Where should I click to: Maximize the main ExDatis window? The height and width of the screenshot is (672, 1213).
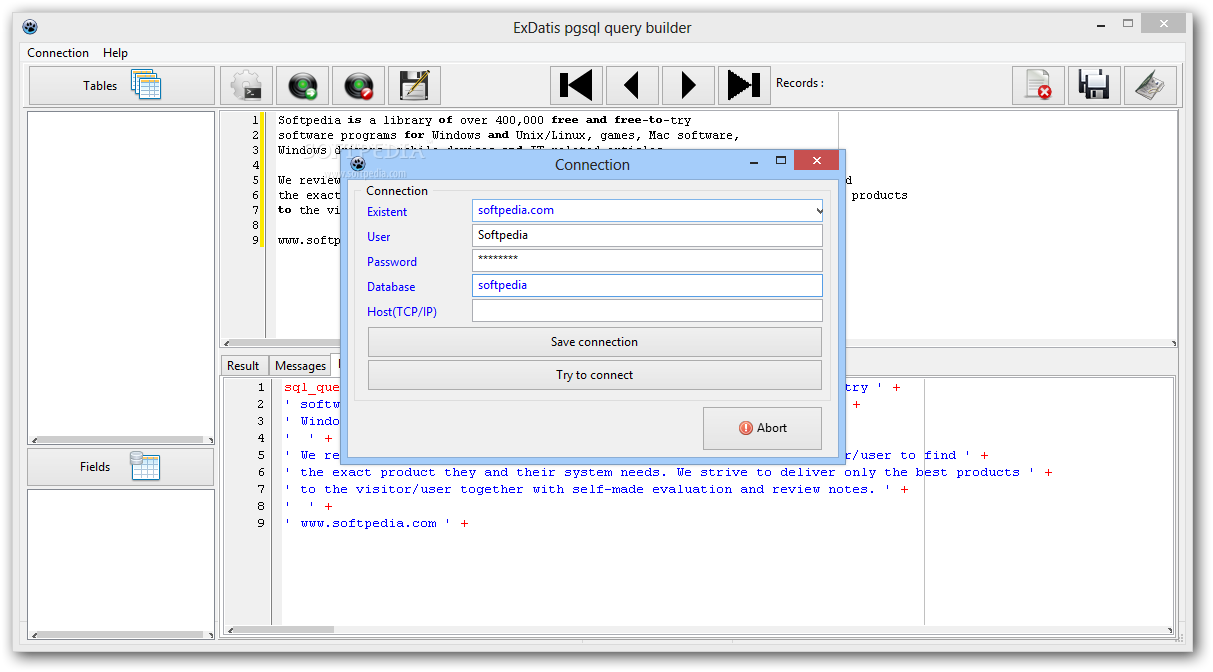(1128, 23)
